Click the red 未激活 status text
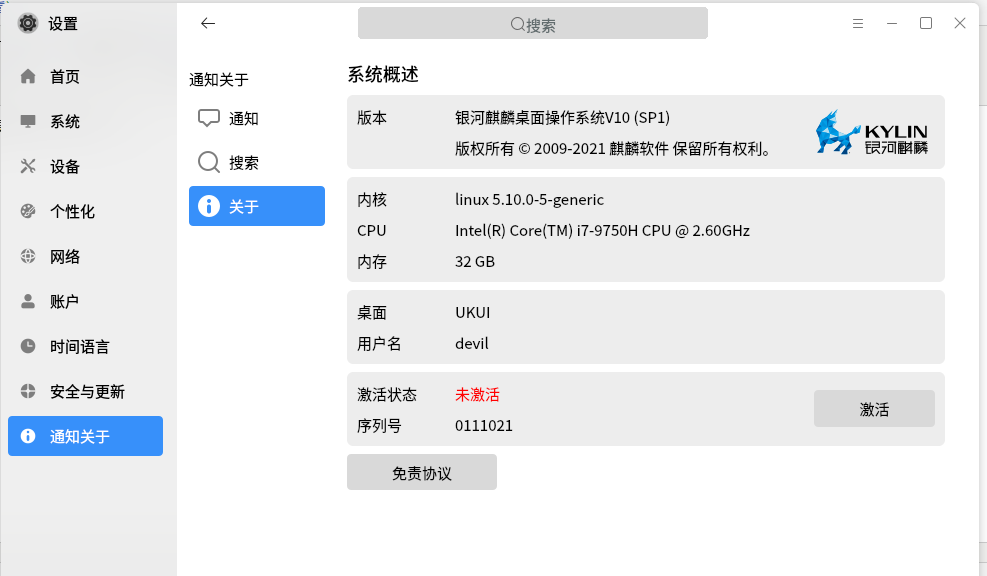987x576 pixels. pos(477,395)
